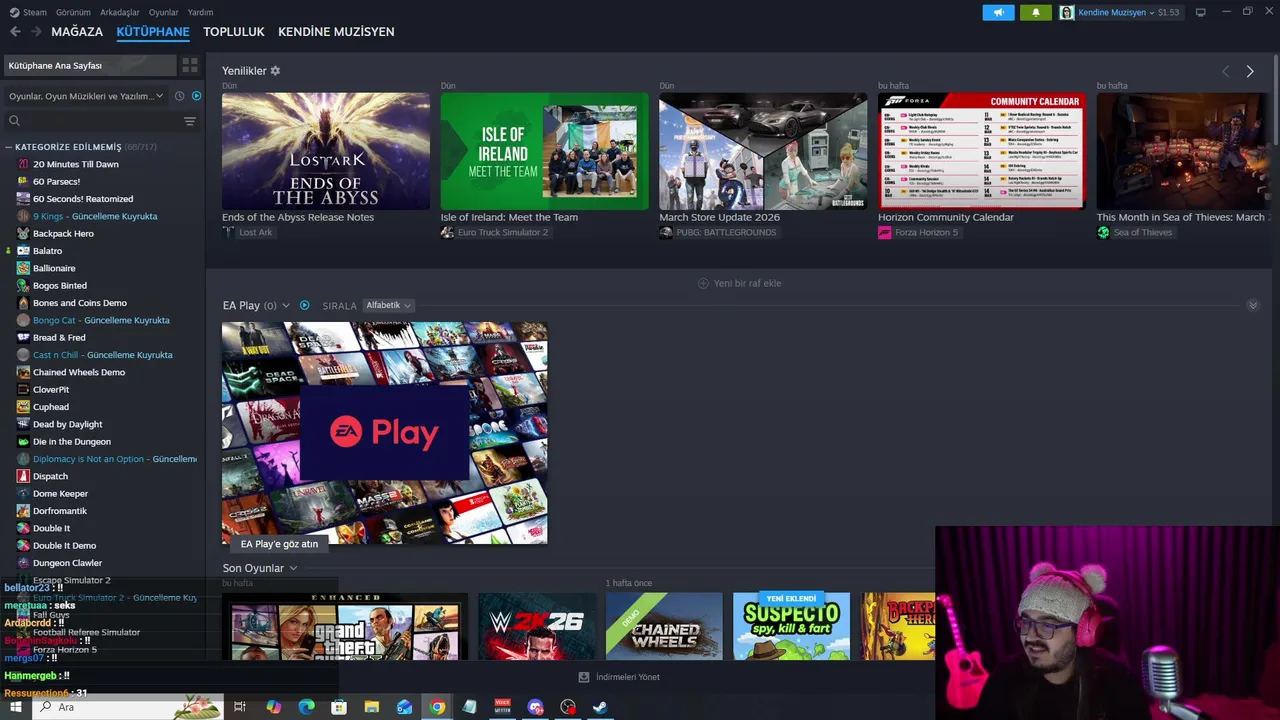This screenshot has height=720, width=1280.
Task: Click the magnifier search icon in library sidebar
Action: pyautogui.click(x=14, y=121)
